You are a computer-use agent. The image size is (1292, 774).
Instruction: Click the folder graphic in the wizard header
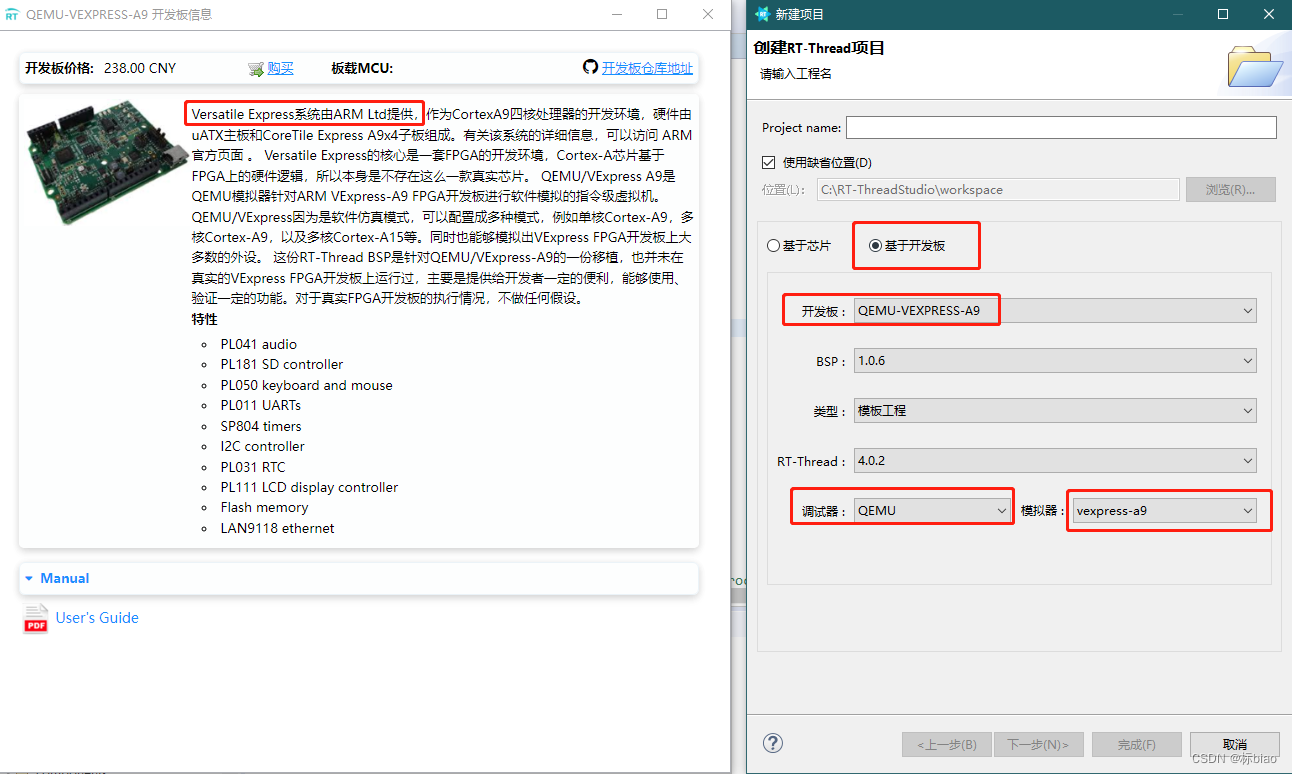[x=1255, y=65]
